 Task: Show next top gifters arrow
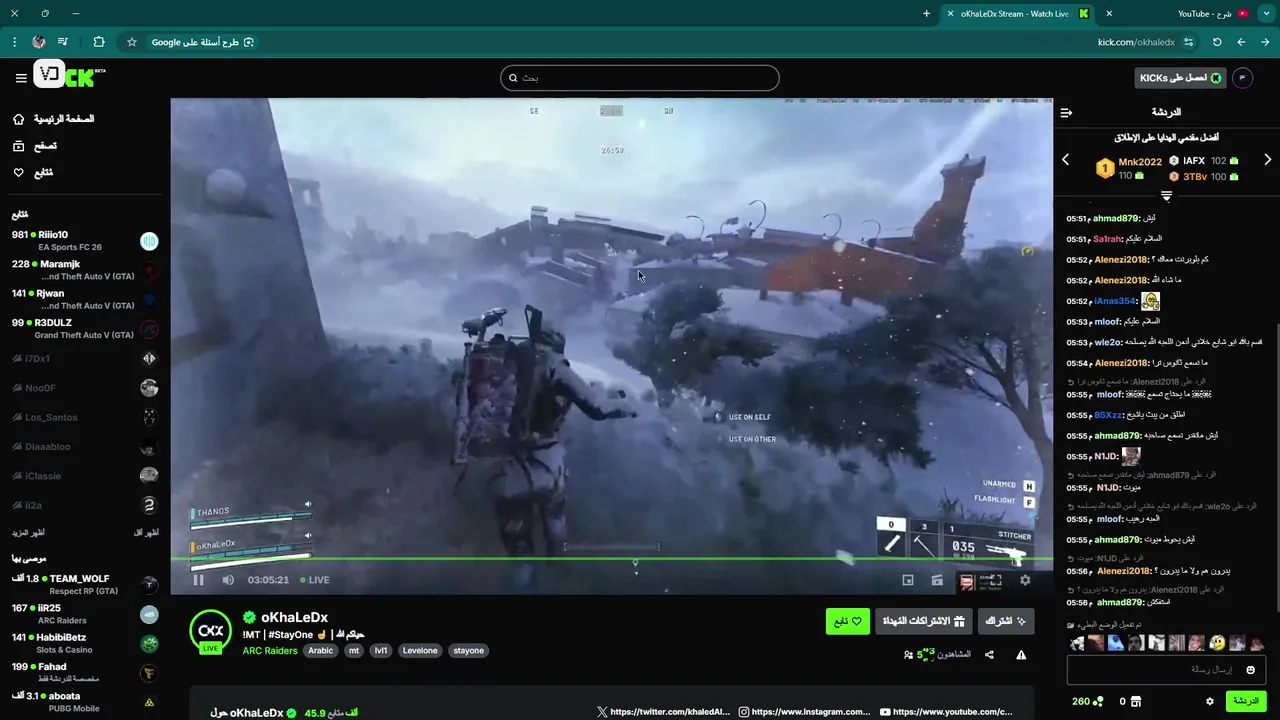[x=1267, y=160]
